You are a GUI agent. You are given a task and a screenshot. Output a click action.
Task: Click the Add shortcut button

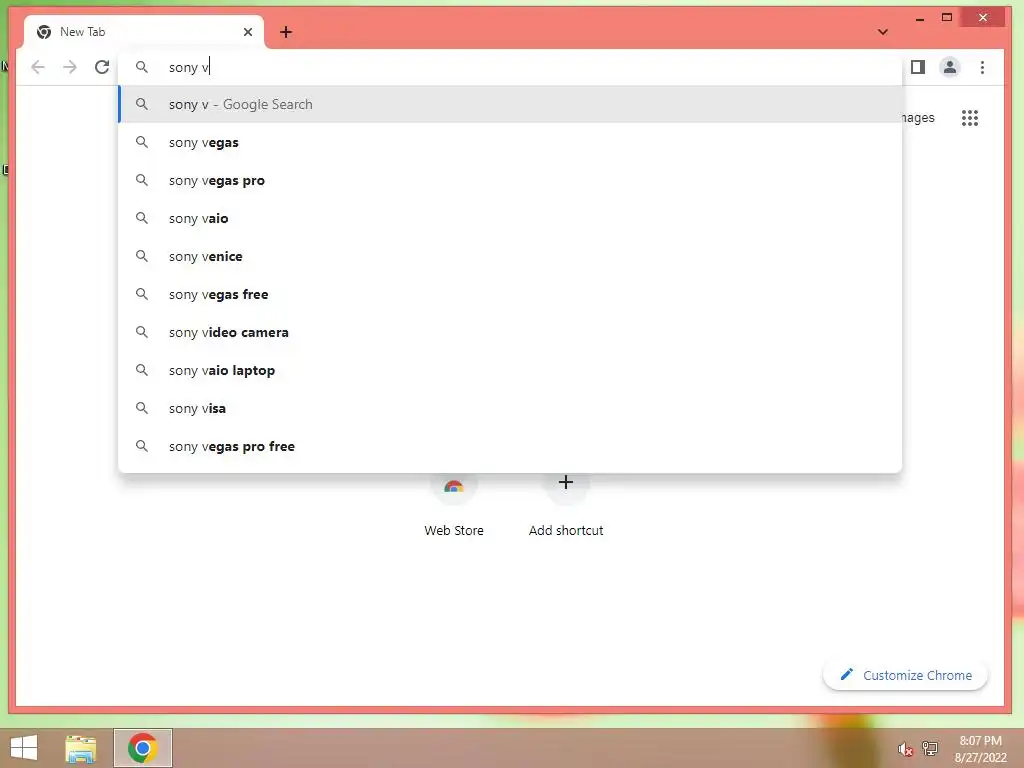point(566,506)
